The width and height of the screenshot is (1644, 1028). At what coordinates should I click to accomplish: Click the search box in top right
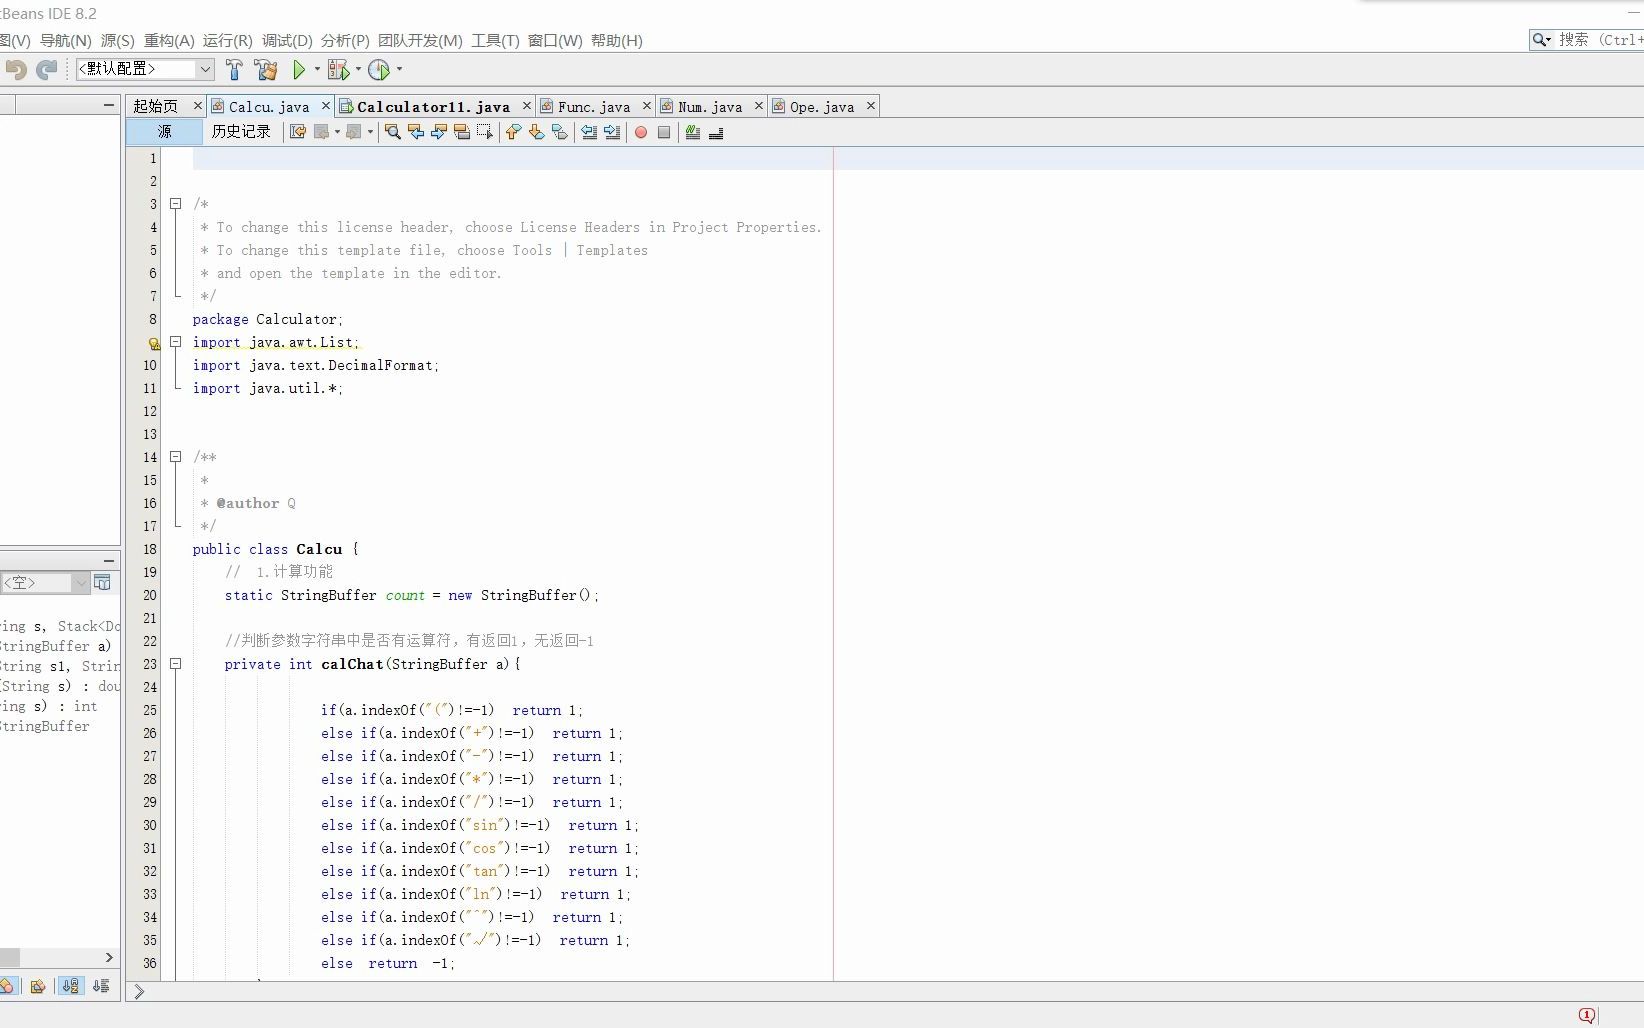(x=1586, y=40)
